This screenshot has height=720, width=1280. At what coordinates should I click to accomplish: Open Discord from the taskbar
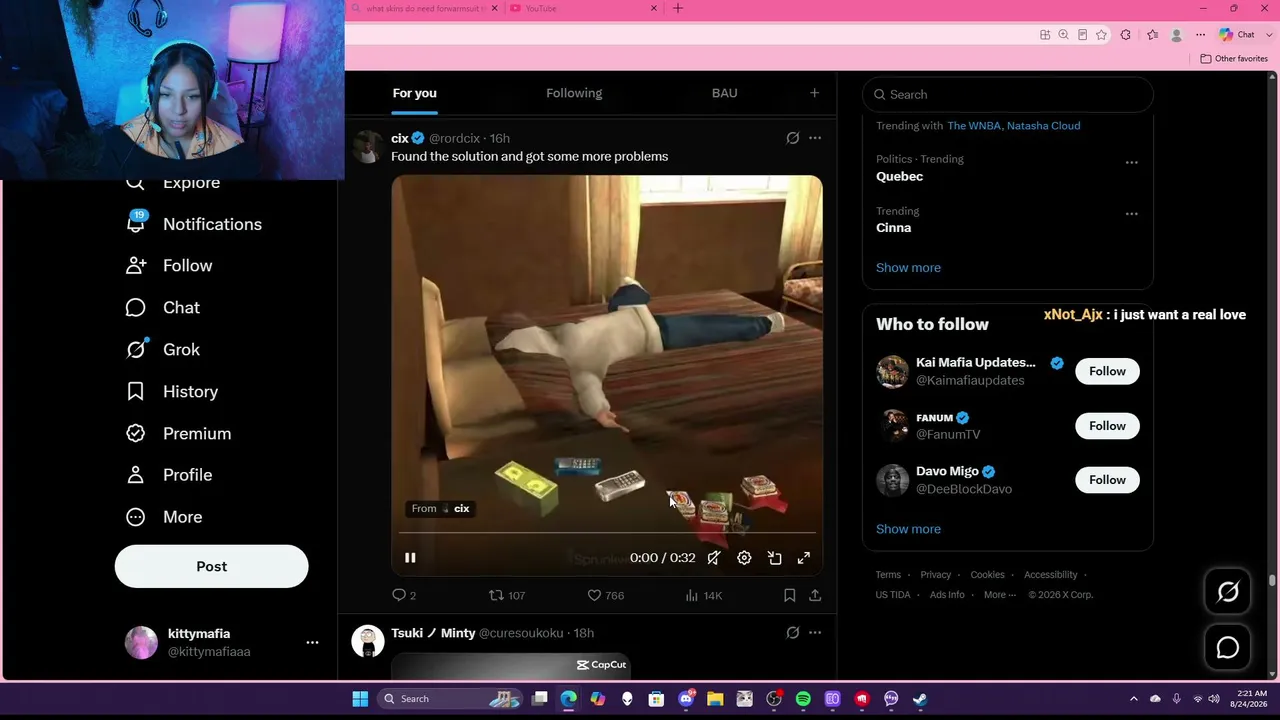686,699
